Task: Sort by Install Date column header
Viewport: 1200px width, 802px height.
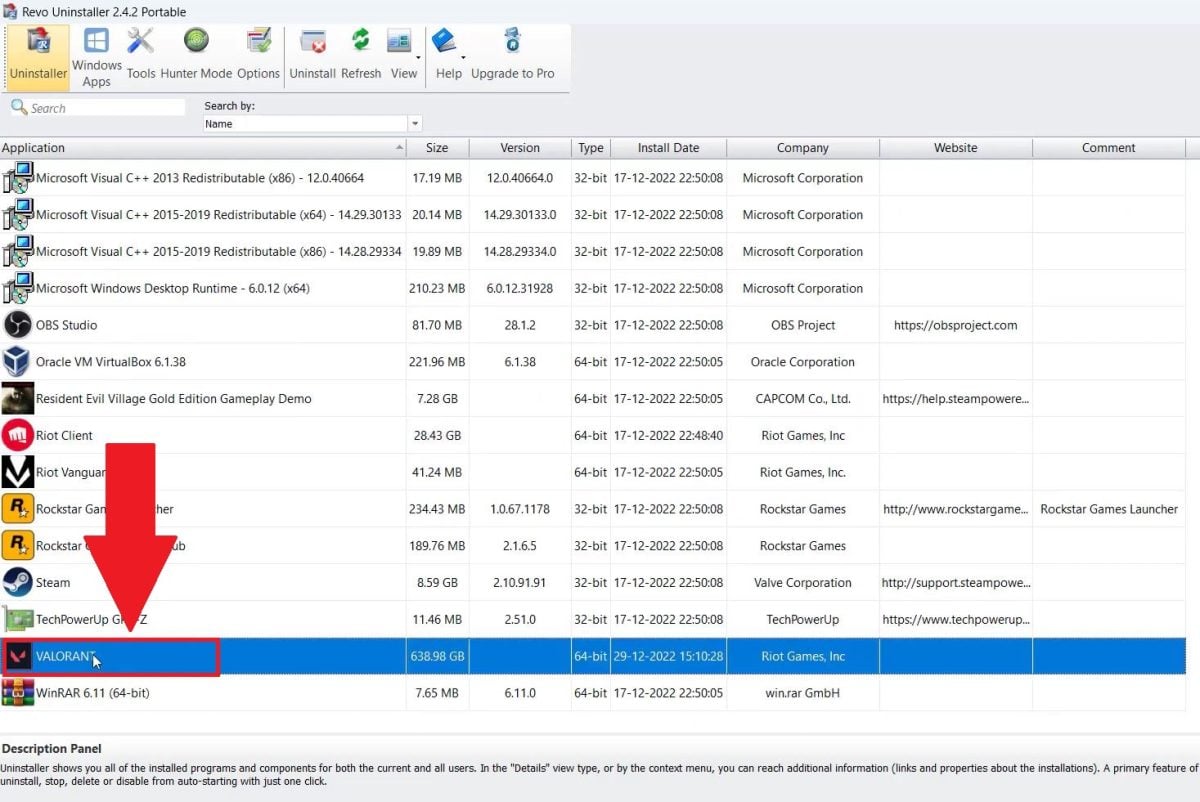Action: pyautogui.click(x=668, y=148)
